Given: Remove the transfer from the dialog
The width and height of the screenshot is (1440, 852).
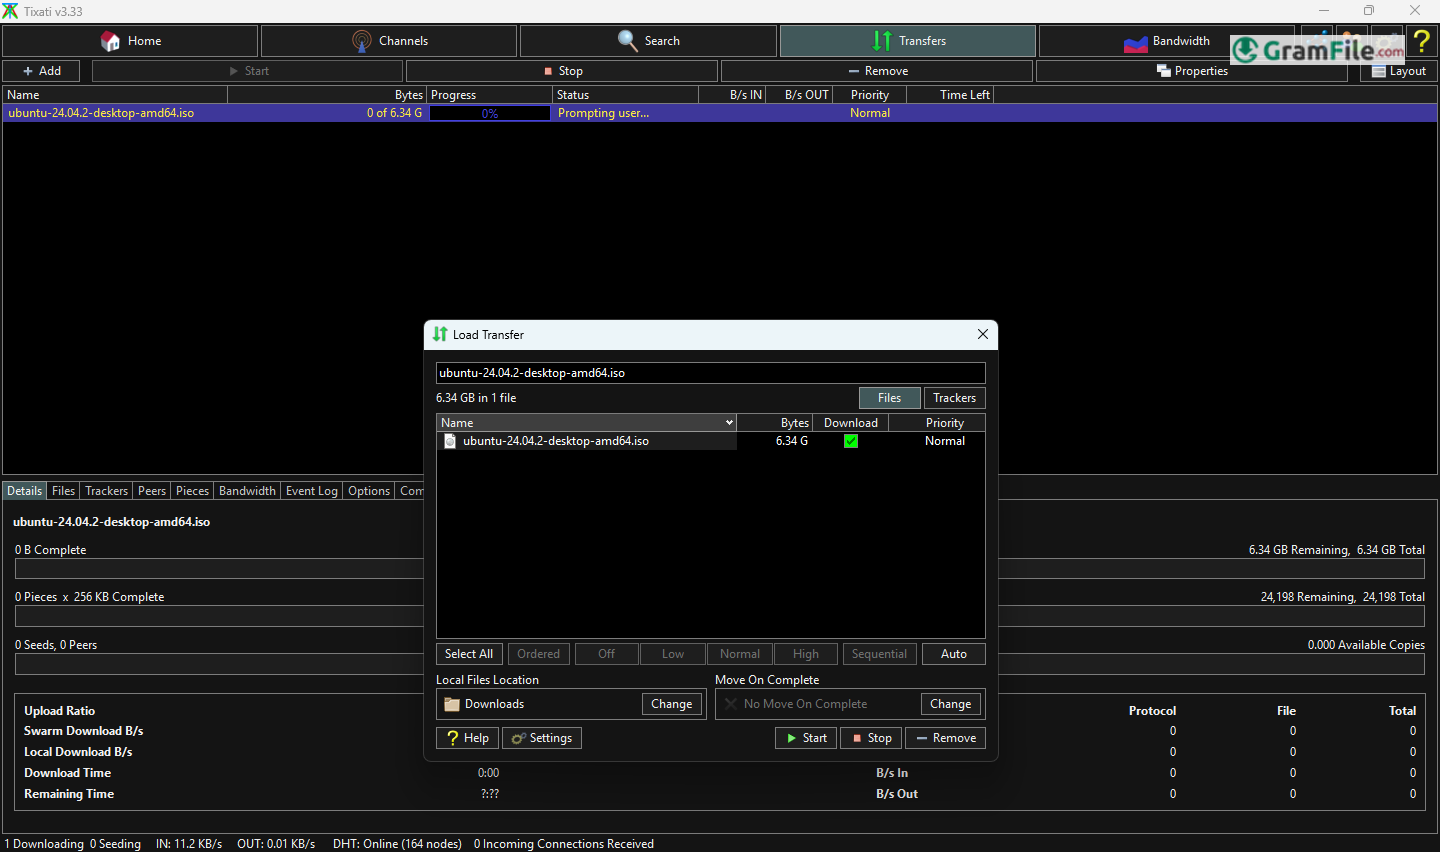Looking at the screenshot, I should click(945, 738).
